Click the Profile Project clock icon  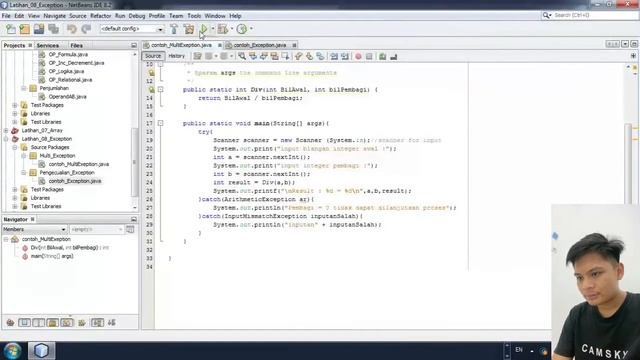[x=242, y=29]
